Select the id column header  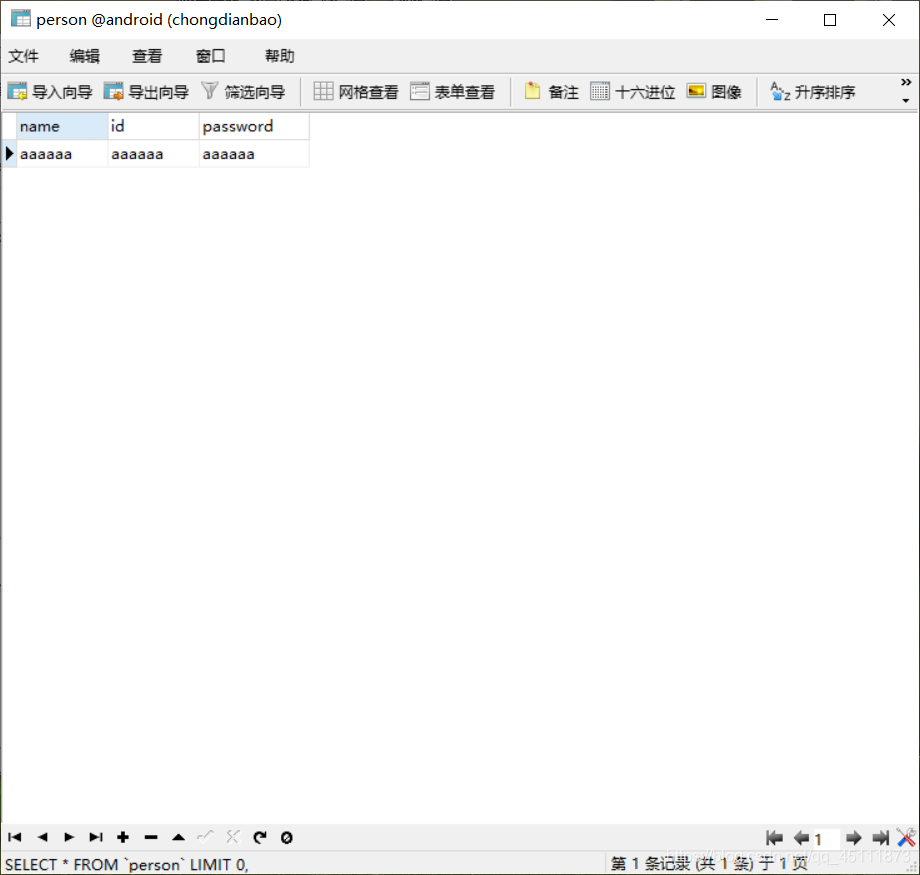click(153, 126)
